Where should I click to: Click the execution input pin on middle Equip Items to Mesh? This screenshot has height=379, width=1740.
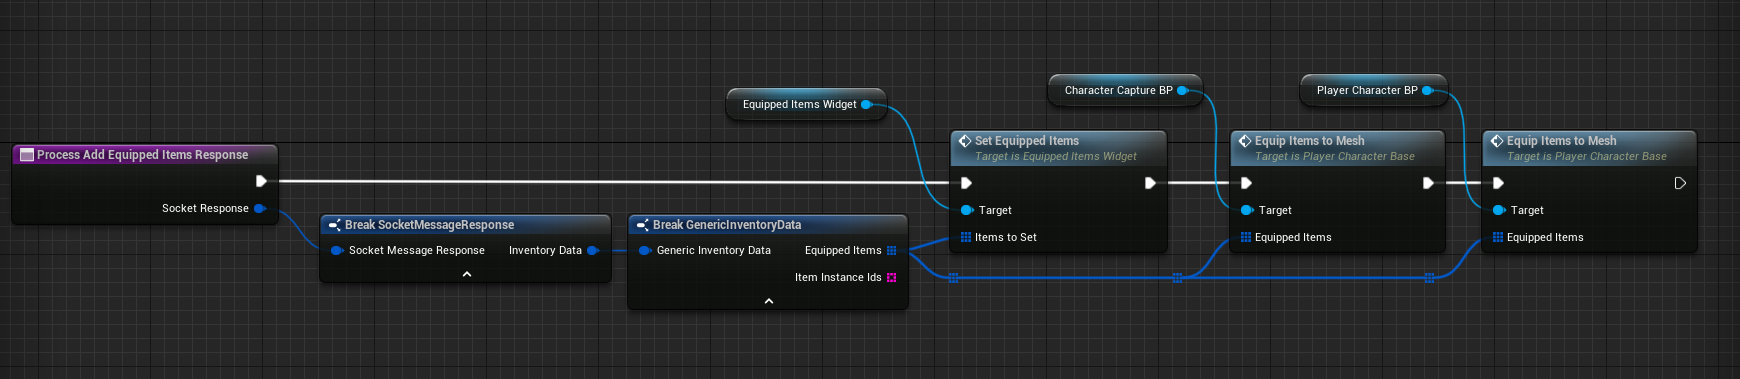click(1246, 183)
